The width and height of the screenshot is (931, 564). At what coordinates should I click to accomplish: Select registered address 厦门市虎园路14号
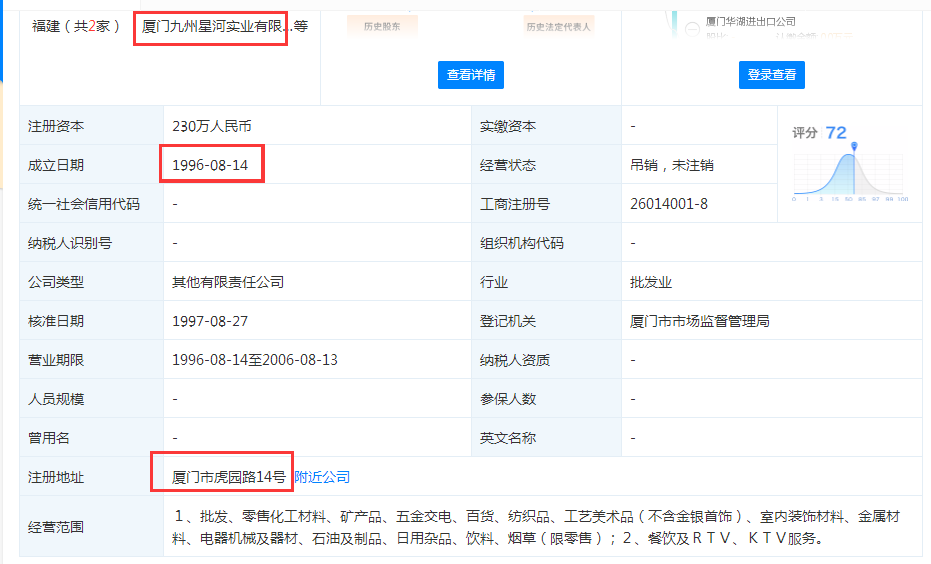pyautogui.click(x=229, y=477)
